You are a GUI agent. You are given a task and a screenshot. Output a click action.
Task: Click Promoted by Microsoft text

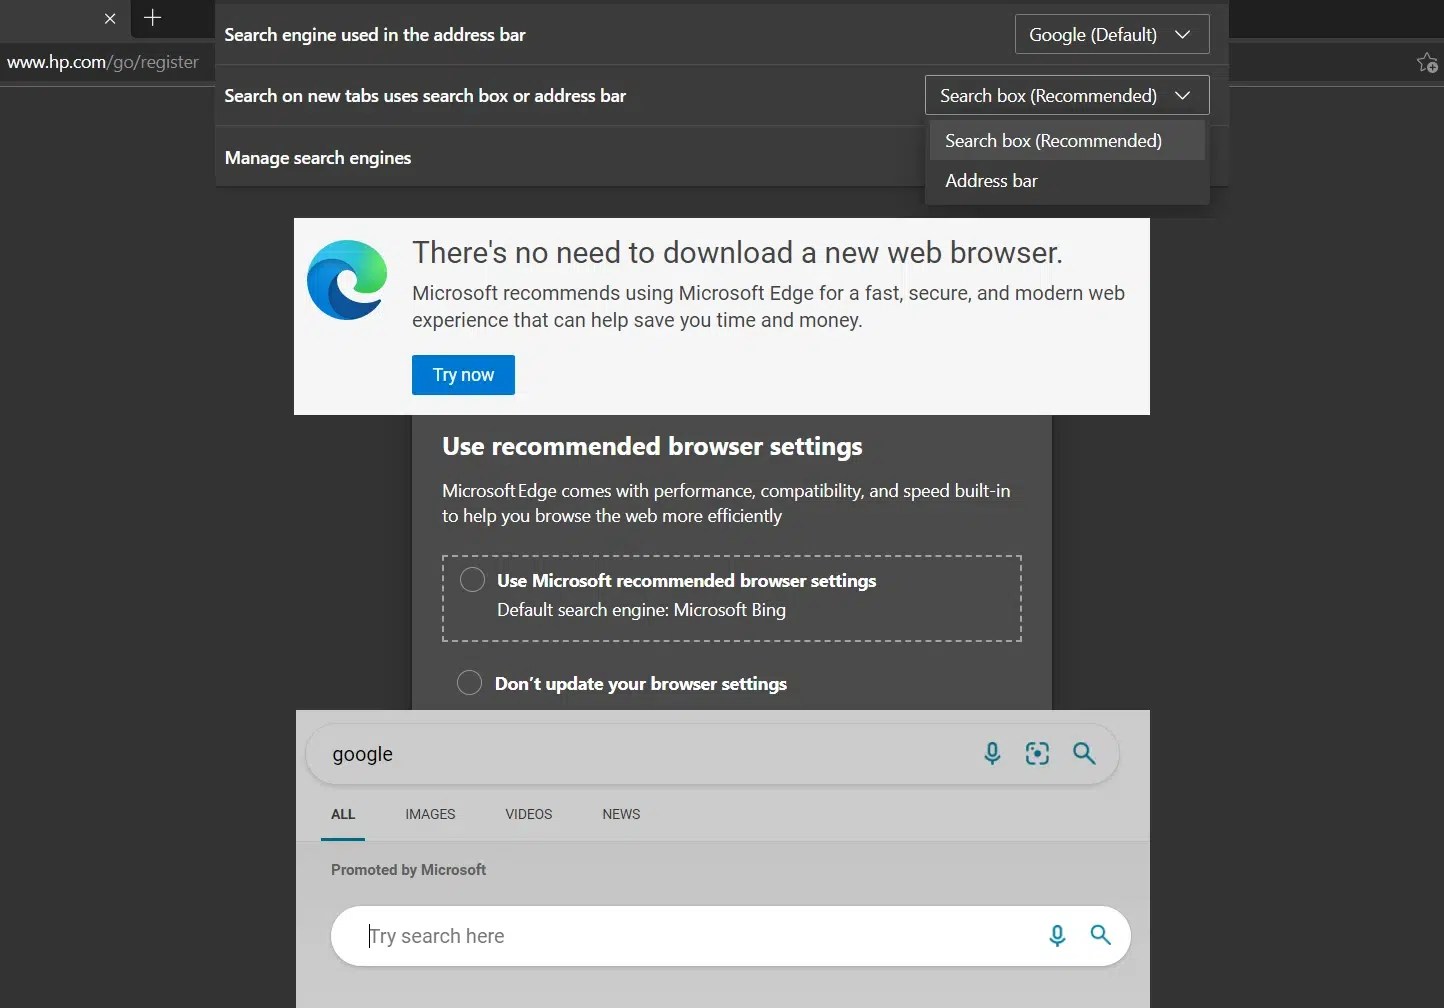[x=408, y=870]
